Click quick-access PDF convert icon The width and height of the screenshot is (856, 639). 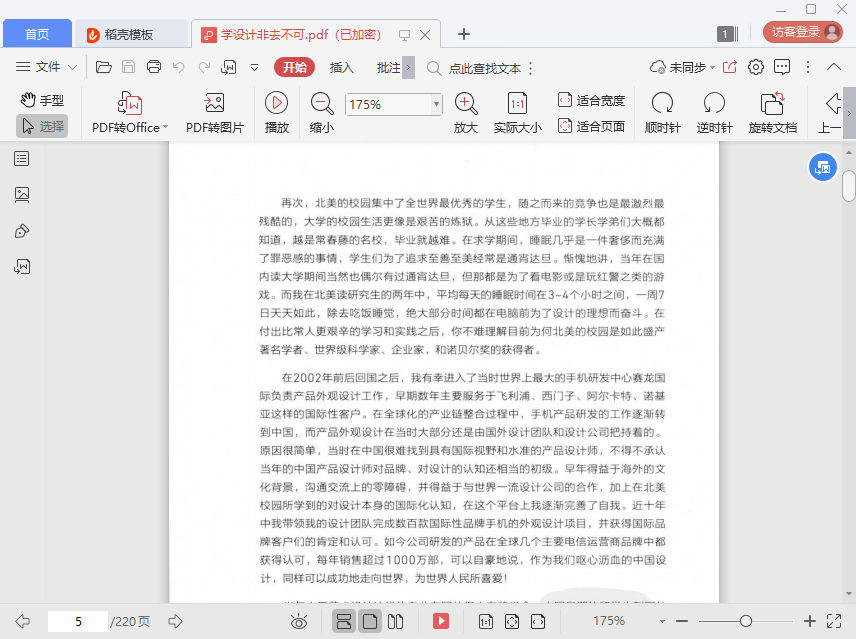229,67
